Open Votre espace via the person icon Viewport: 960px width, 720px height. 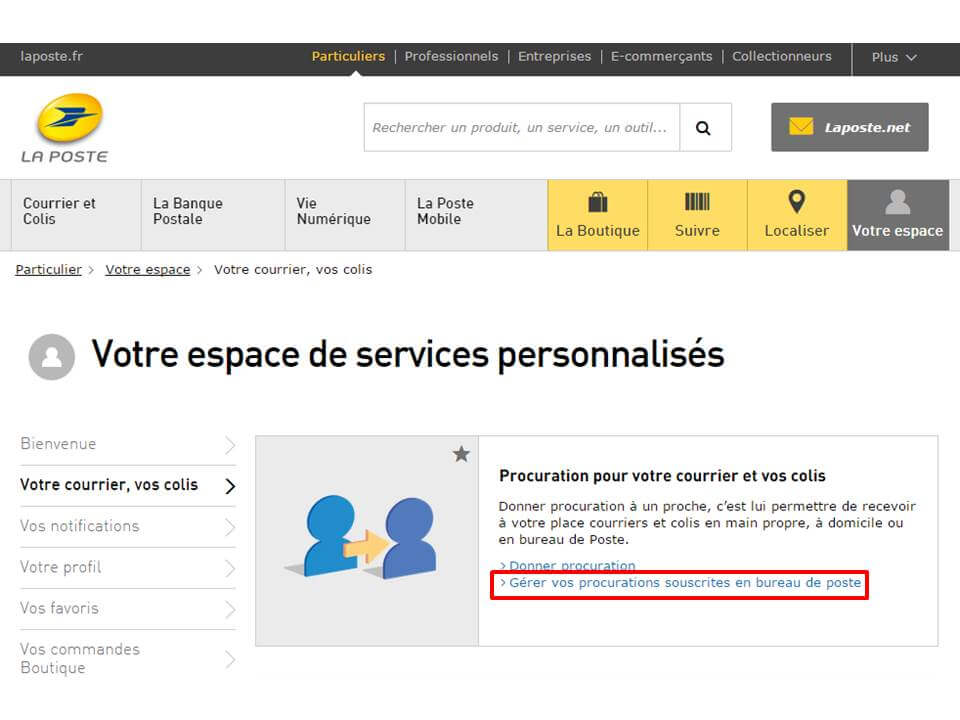click(x=897, y=201)
